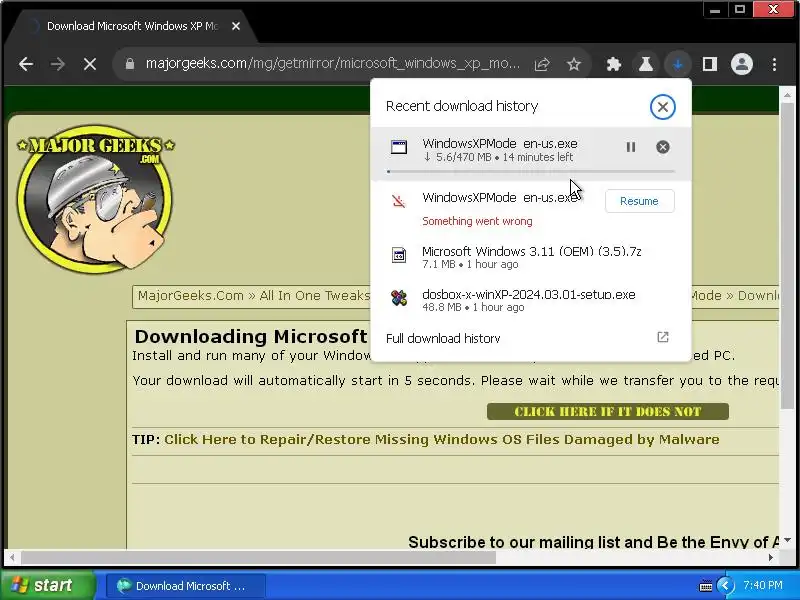Click the Downloading Microsoft heading
800x600 pixels.
coord(251,337)
